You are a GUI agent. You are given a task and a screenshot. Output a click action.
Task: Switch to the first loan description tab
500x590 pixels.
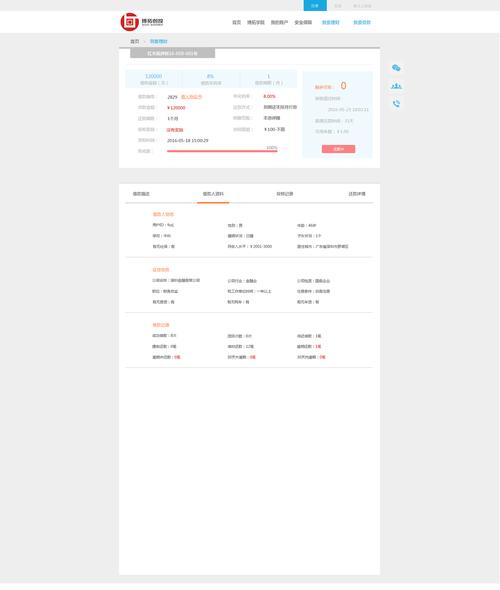[x=141, y=194]
